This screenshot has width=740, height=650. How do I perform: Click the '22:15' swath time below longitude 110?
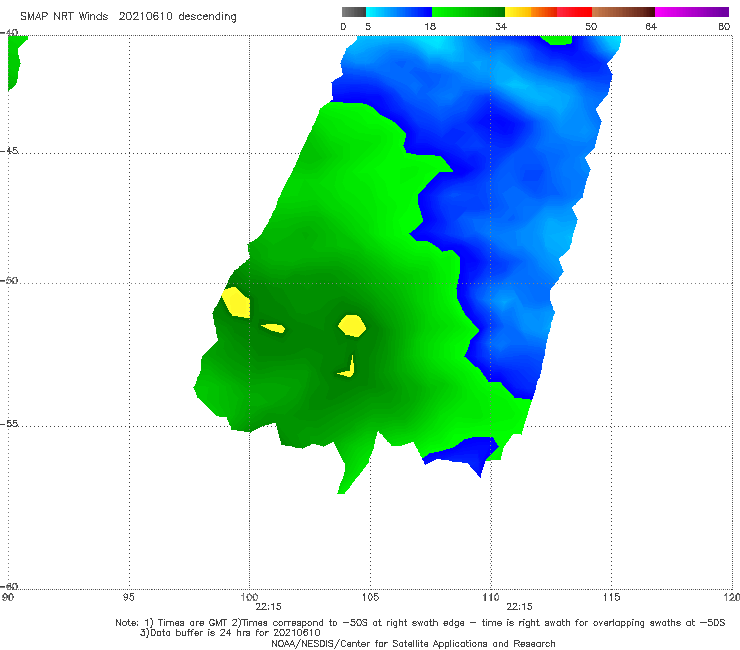tap(520, 607)
